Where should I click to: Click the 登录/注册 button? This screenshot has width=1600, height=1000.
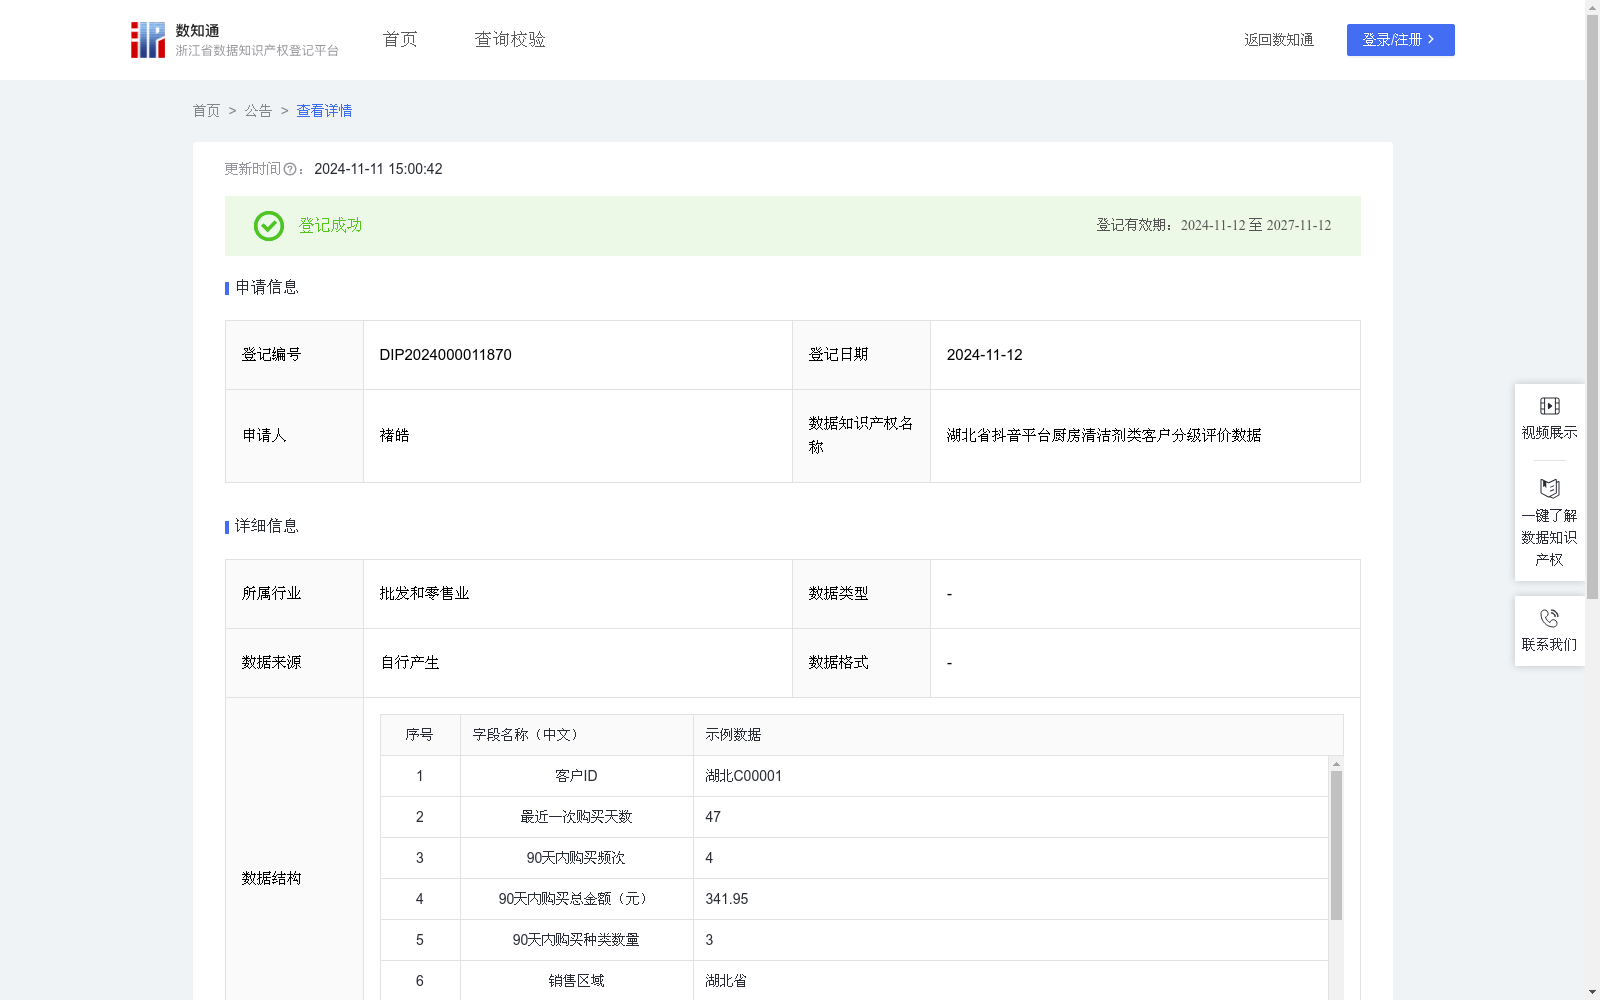coord(1400,39)
